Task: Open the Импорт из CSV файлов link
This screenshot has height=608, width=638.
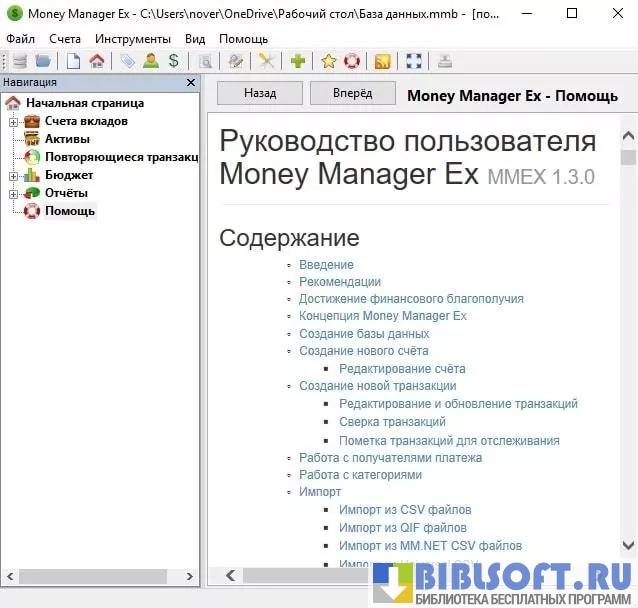Action: tap(404, 509)
